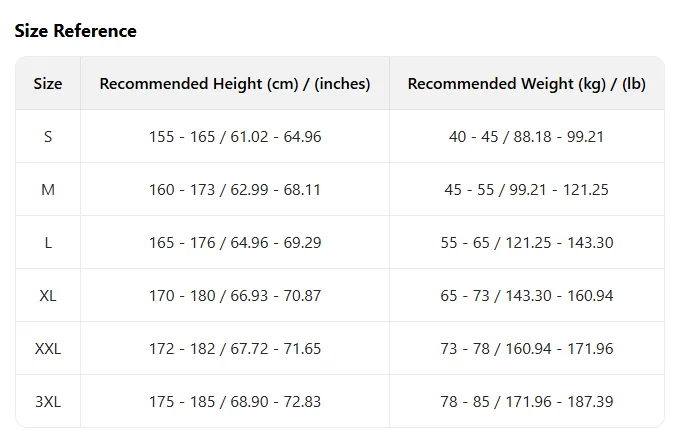Select the L size cell
Viewport: 673px width, 431px height.
[48, 243]
